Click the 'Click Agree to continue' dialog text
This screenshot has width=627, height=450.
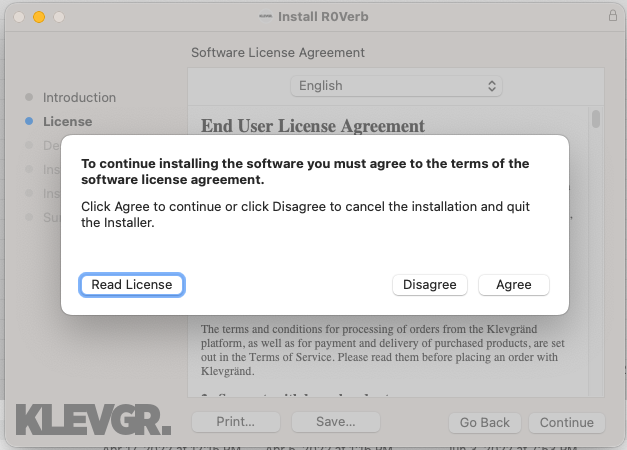pos(305,214)
